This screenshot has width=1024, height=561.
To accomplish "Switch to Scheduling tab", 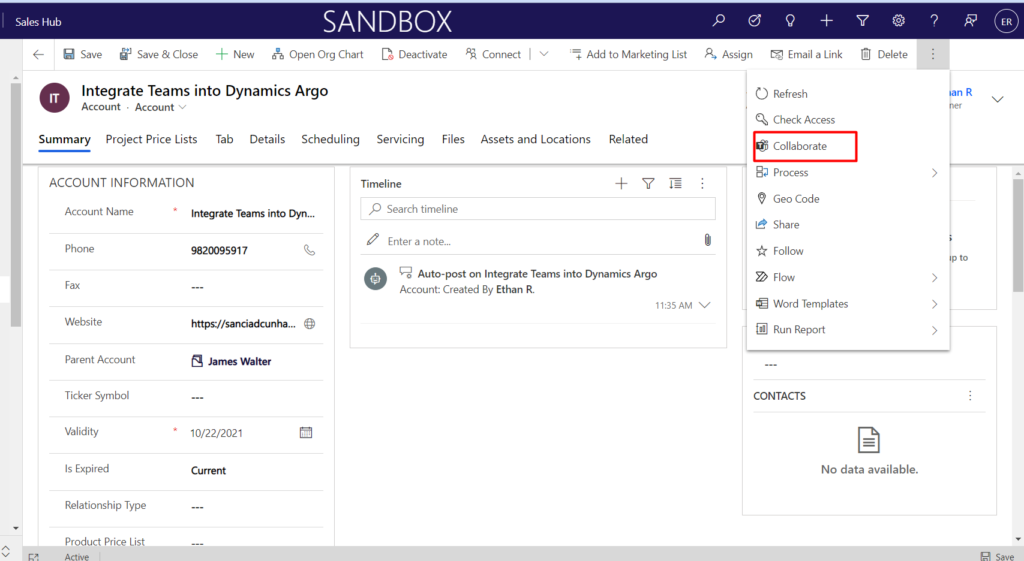I will (x=330, y=139).
